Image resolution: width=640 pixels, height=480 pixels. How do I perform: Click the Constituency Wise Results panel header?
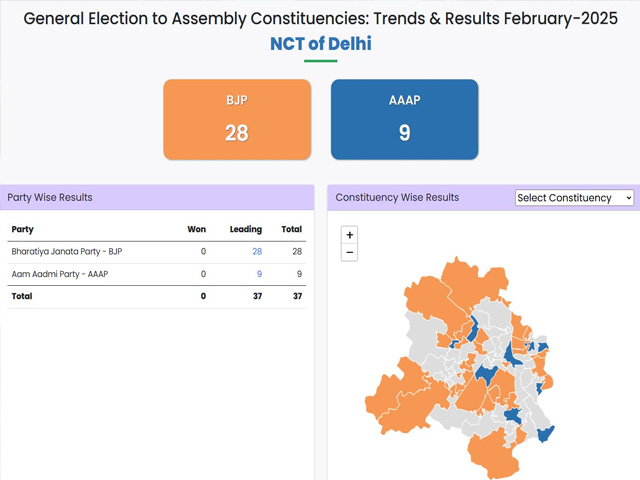pos(397,197)
